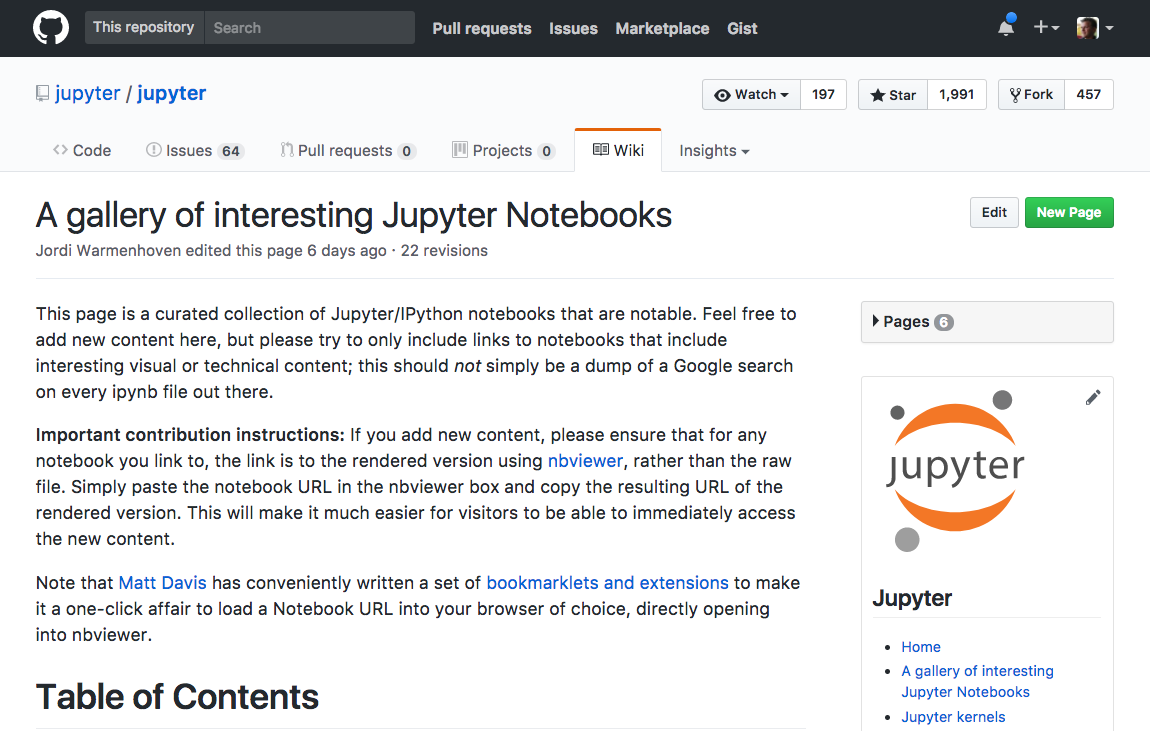Viewport: 1150px width, 731px height.
Task: Open the Matt Davis link
Action: tap(163, 583)
